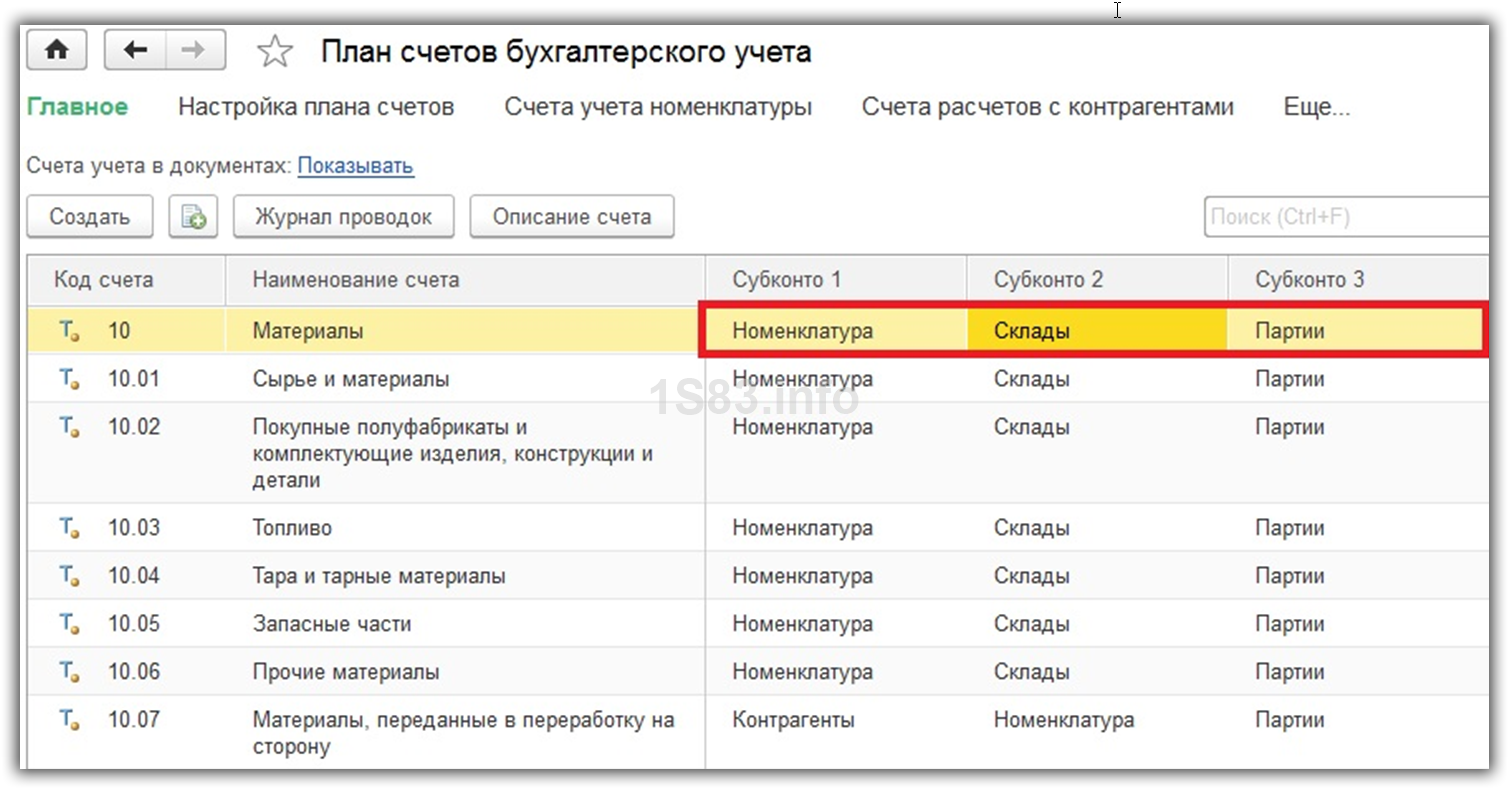The height and width of the screenshot is (789, 1509).
Task: Open Журнал проводок
Action: coord(343,217)
